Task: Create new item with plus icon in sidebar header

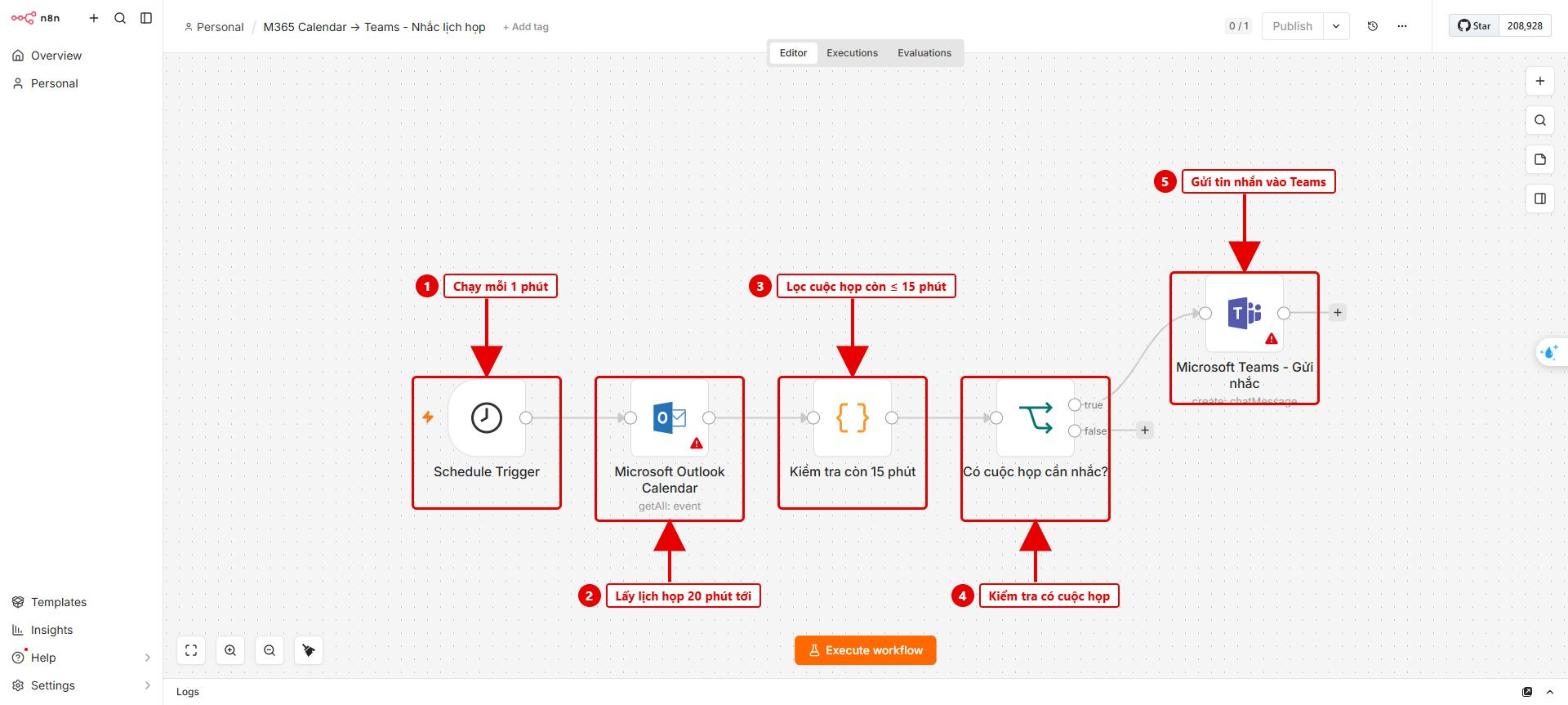Action: [94, 18]
